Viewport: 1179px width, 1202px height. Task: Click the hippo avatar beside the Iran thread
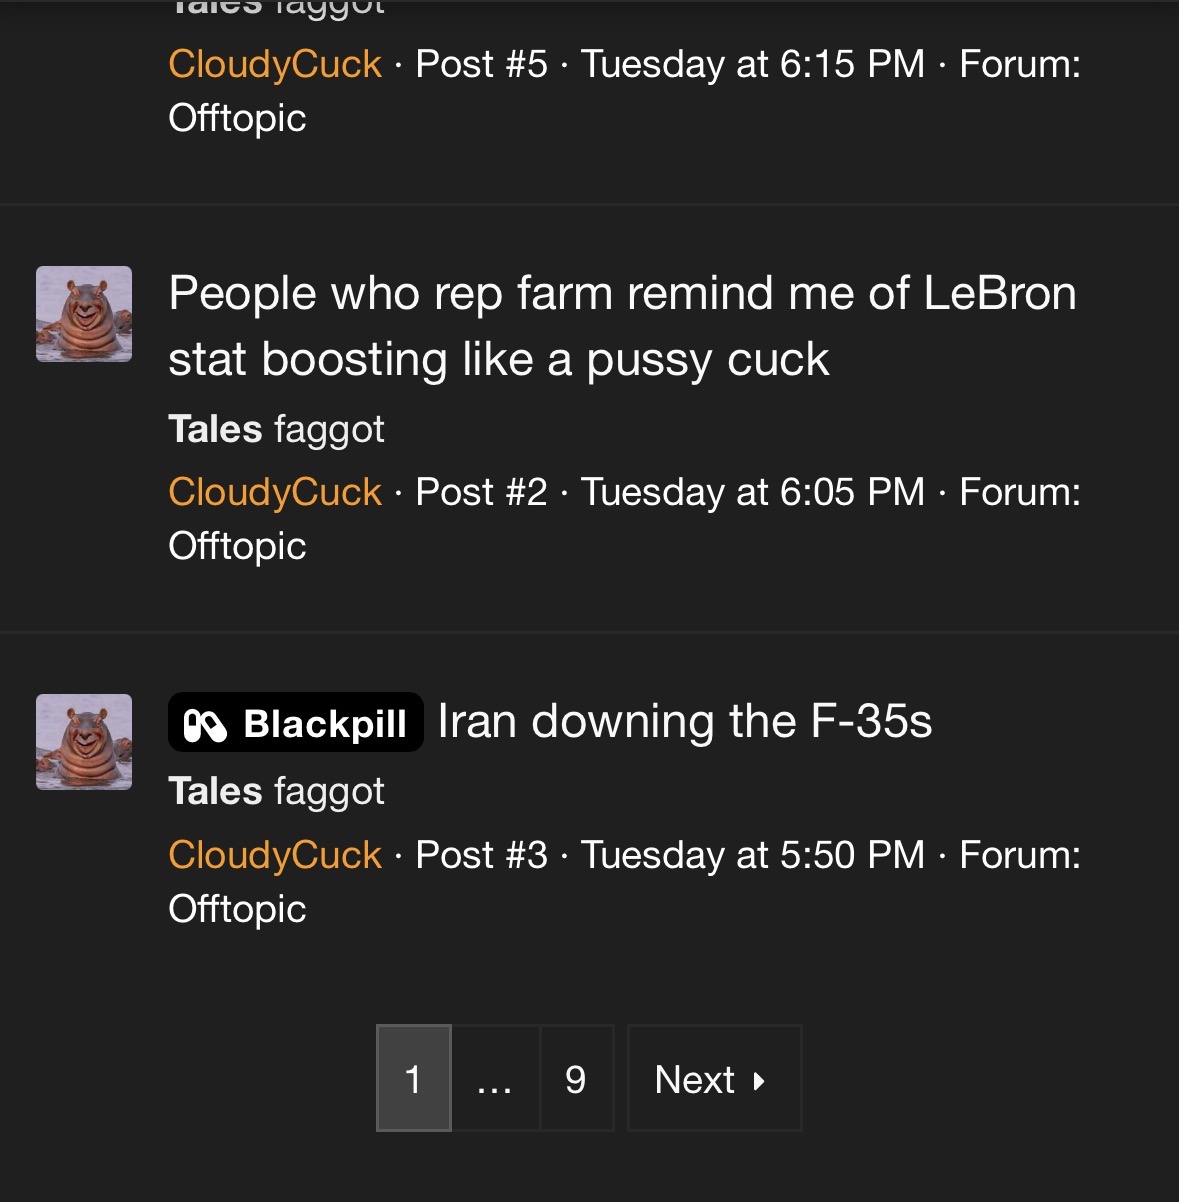pyautogui.click(x=84, y=742)
